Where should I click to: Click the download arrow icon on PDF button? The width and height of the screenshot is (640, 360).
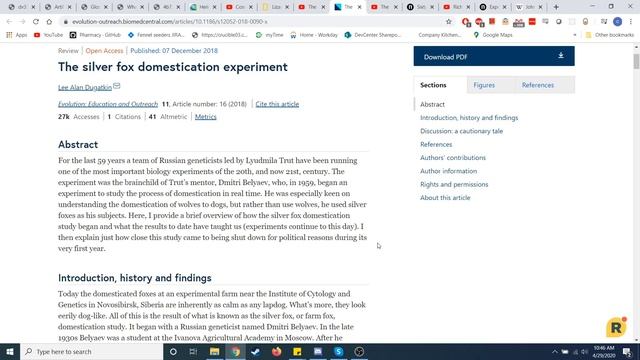pos(561,56)
